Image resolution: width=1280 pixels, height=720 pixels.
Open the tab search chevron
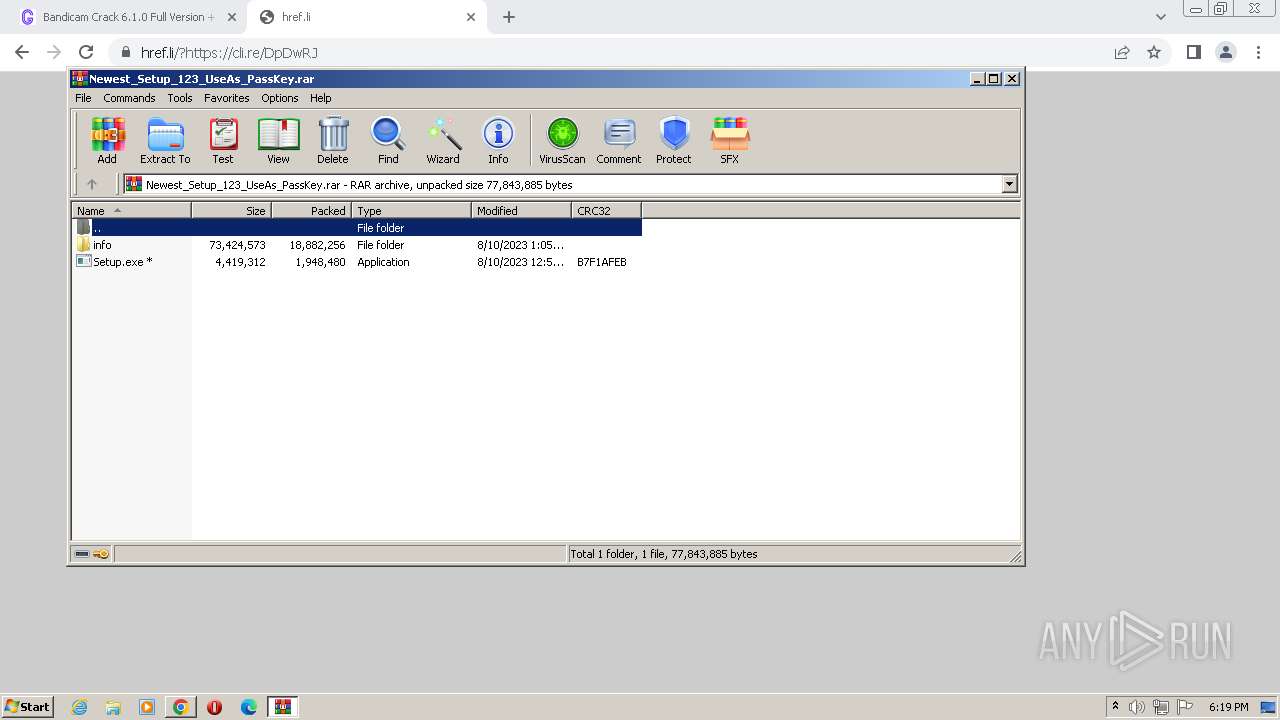pyautogui.click(x=1160, y=17)
